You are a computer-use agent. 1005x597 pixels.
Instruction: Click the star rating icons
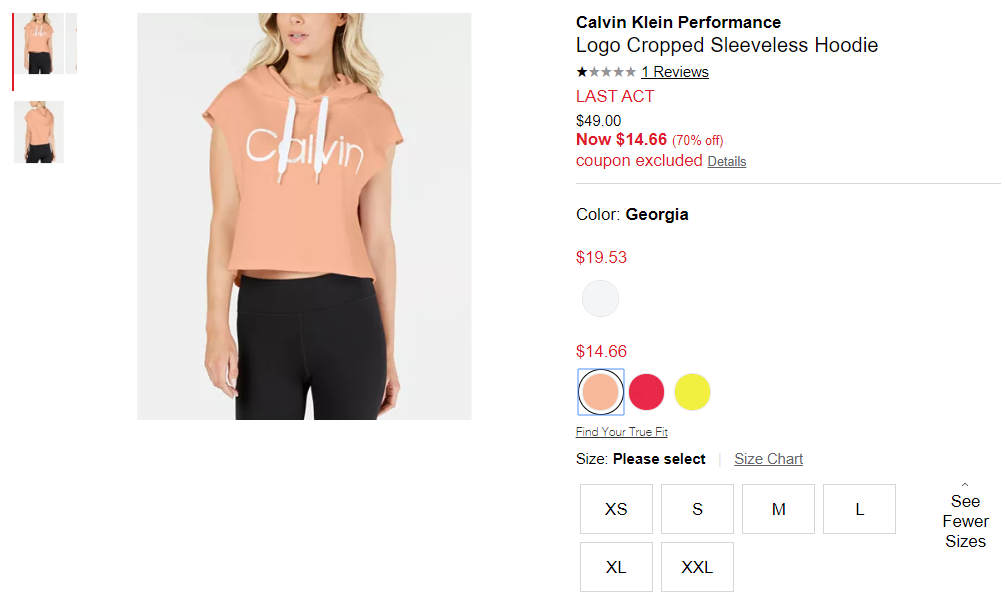point(606,72)
